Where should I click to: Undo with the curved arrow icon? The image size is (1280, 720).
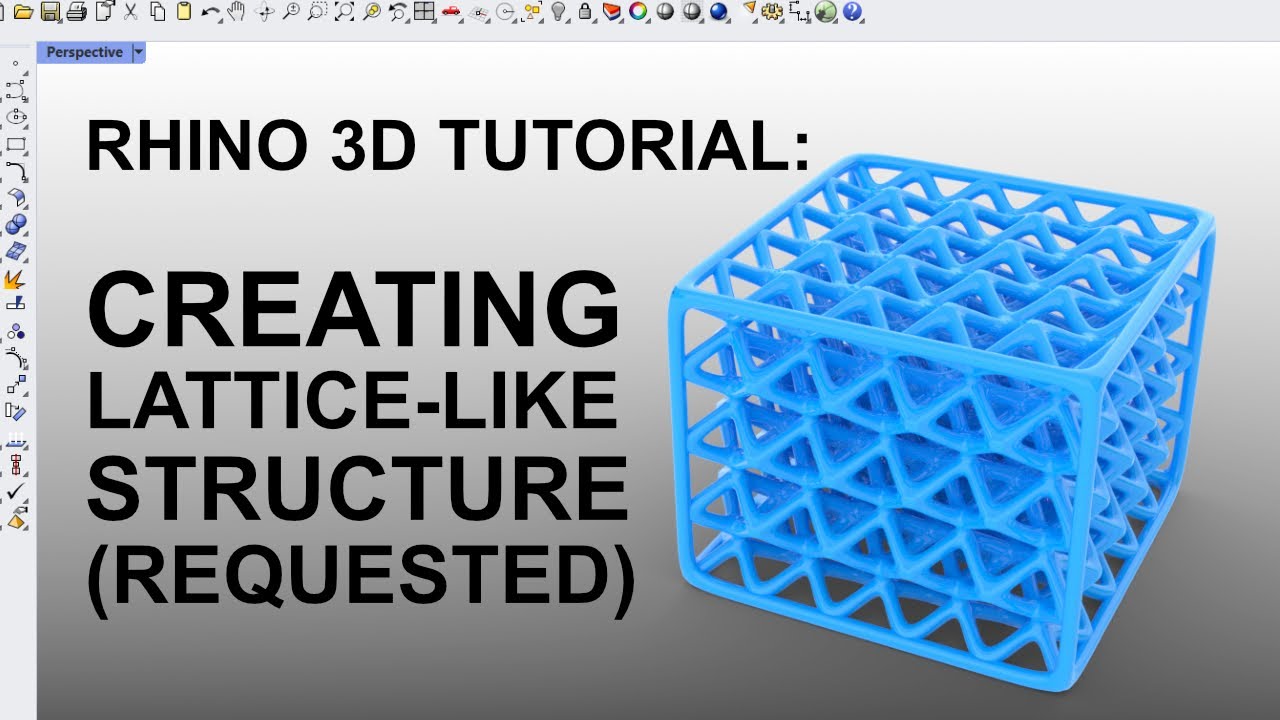[x=210, y=12]
